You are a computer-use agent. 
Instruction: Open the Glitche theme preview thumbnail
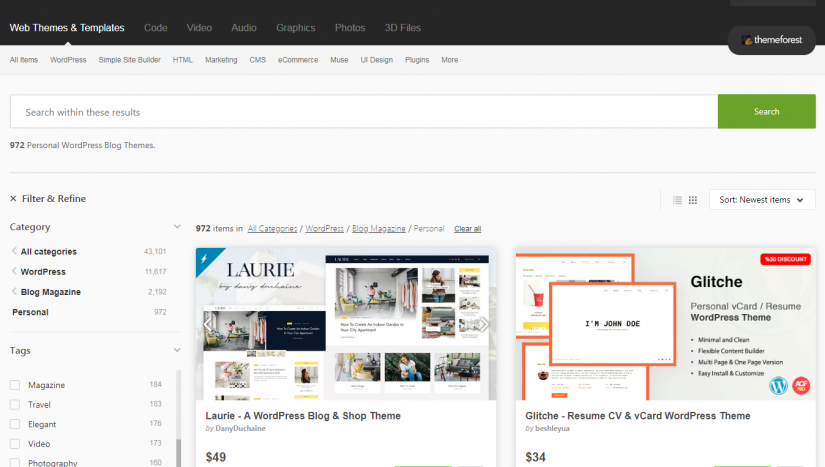666,324
